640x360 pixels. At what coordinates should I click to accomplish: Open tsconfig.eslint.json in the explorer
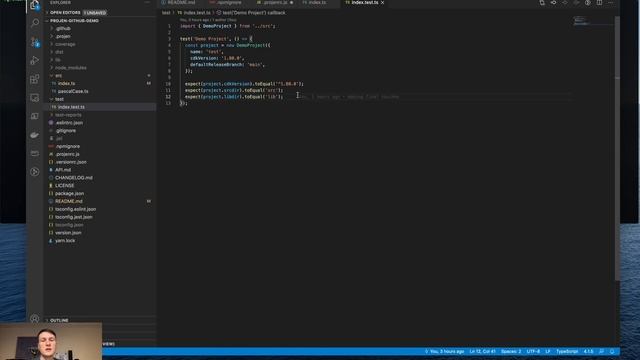point(76,209)
